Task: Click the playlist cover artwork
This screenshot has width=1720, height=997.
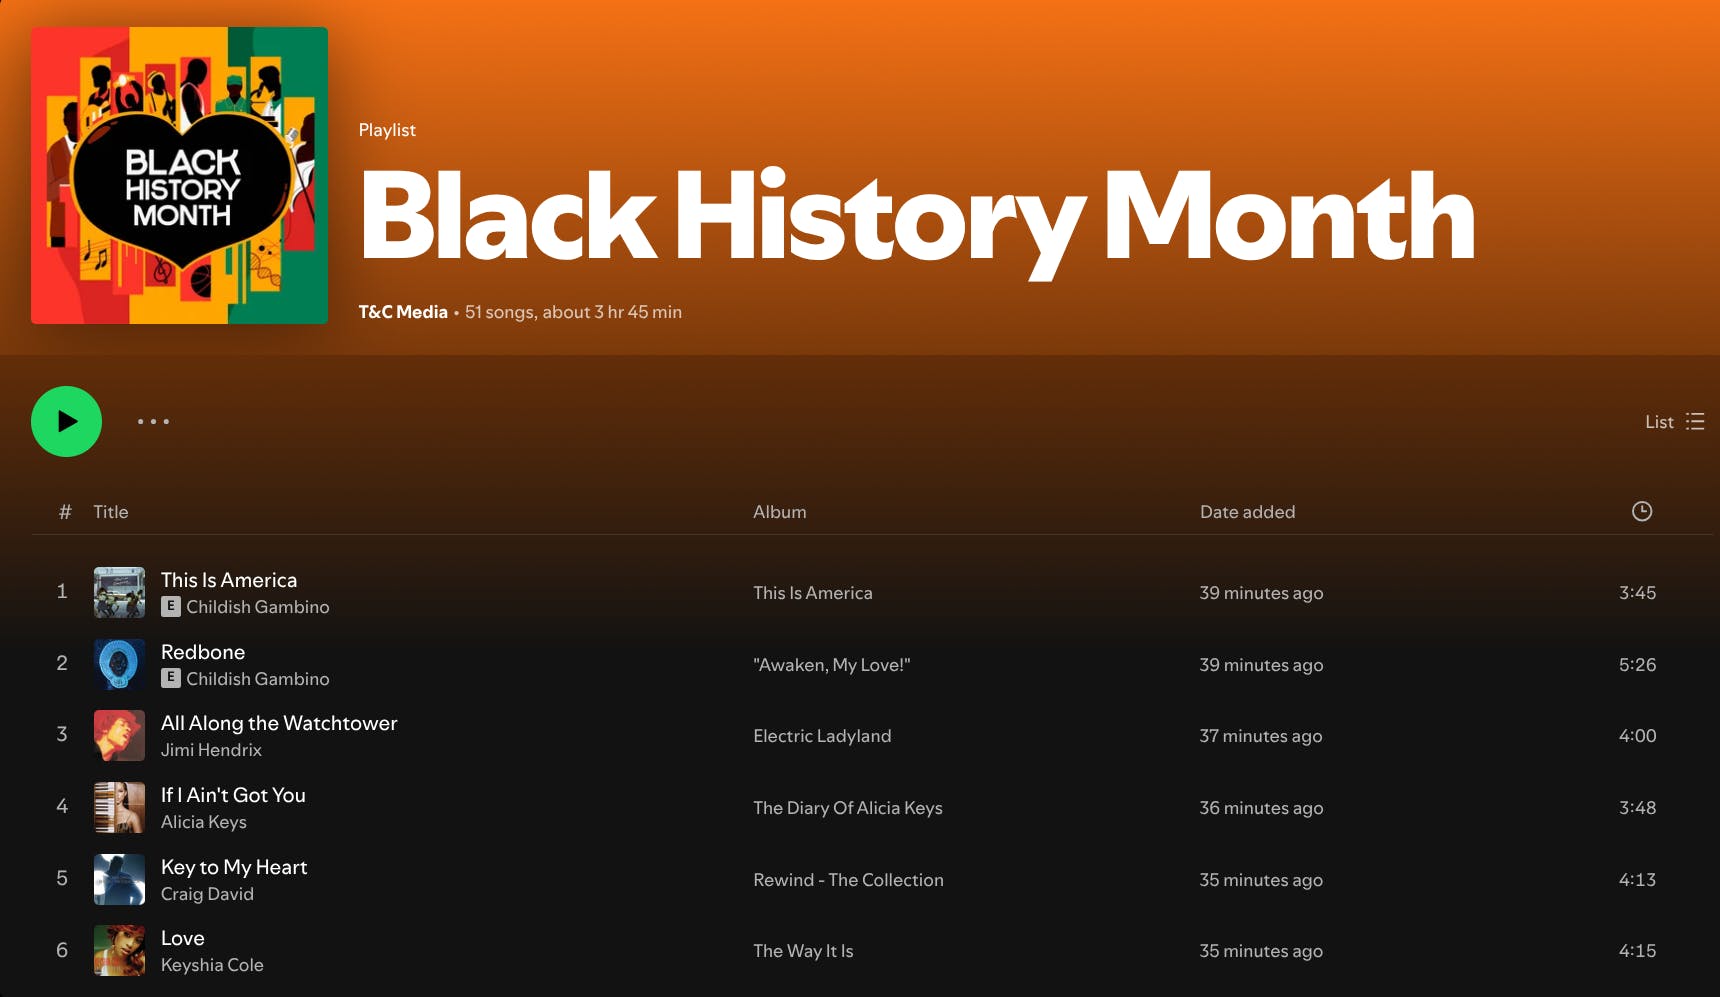Action: tap(179, 175)
